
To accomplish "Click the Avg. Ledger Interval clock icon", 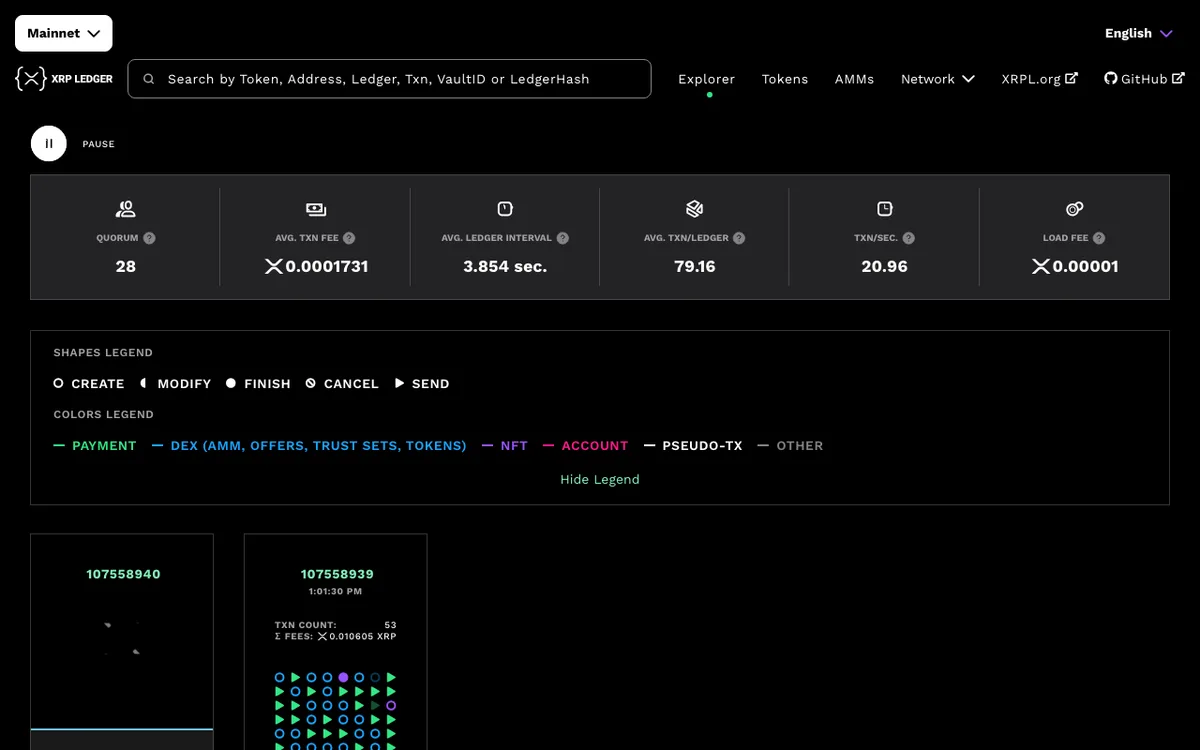I will point(505,209).
